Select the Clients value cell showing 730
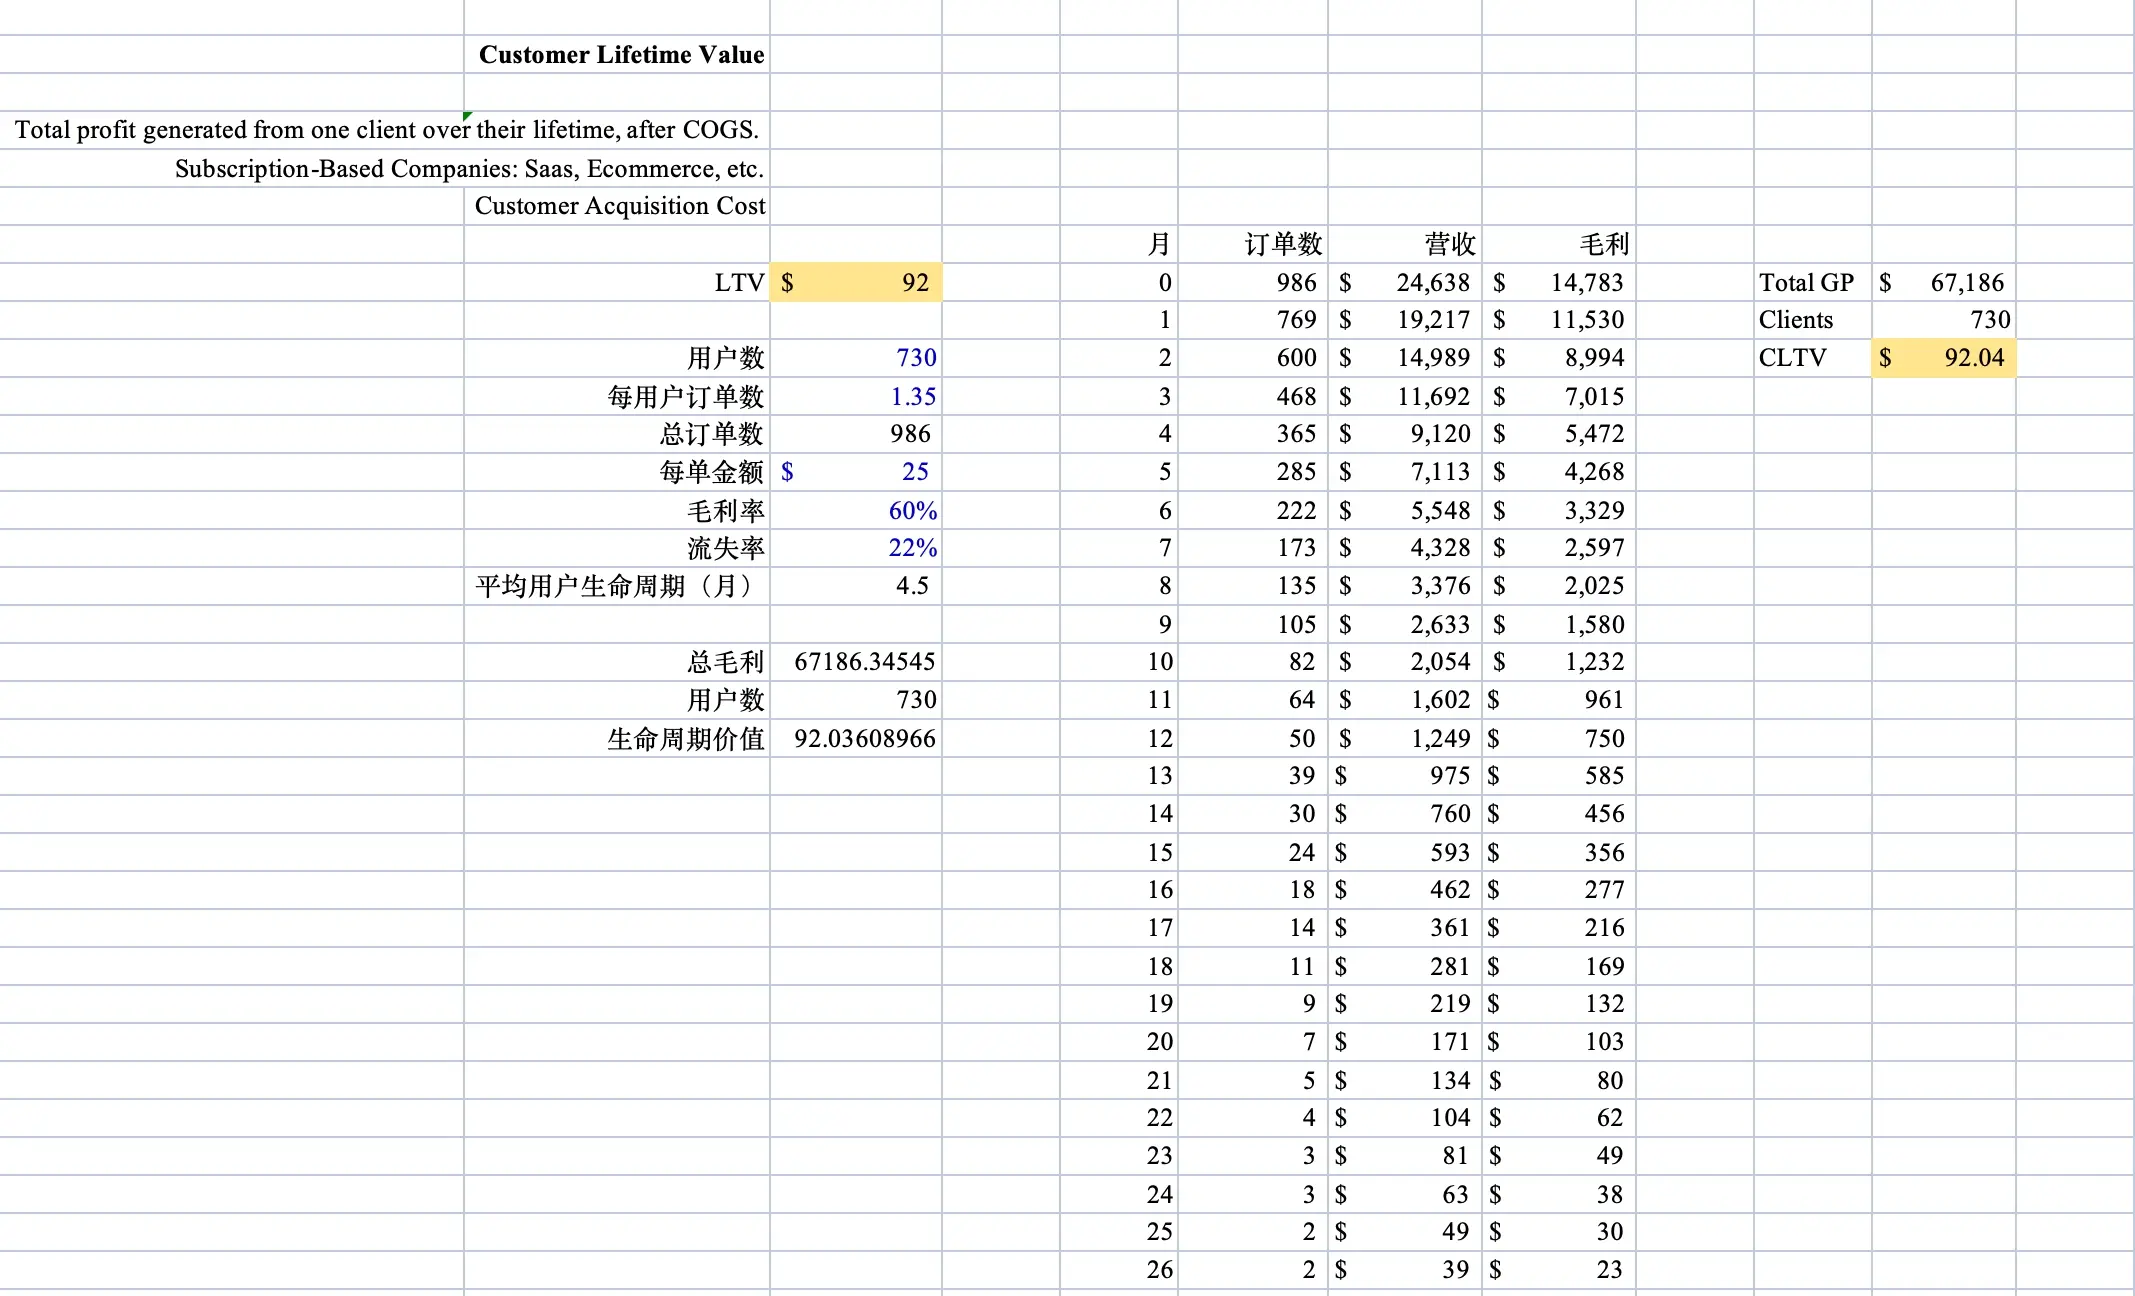 point(1943,320)
